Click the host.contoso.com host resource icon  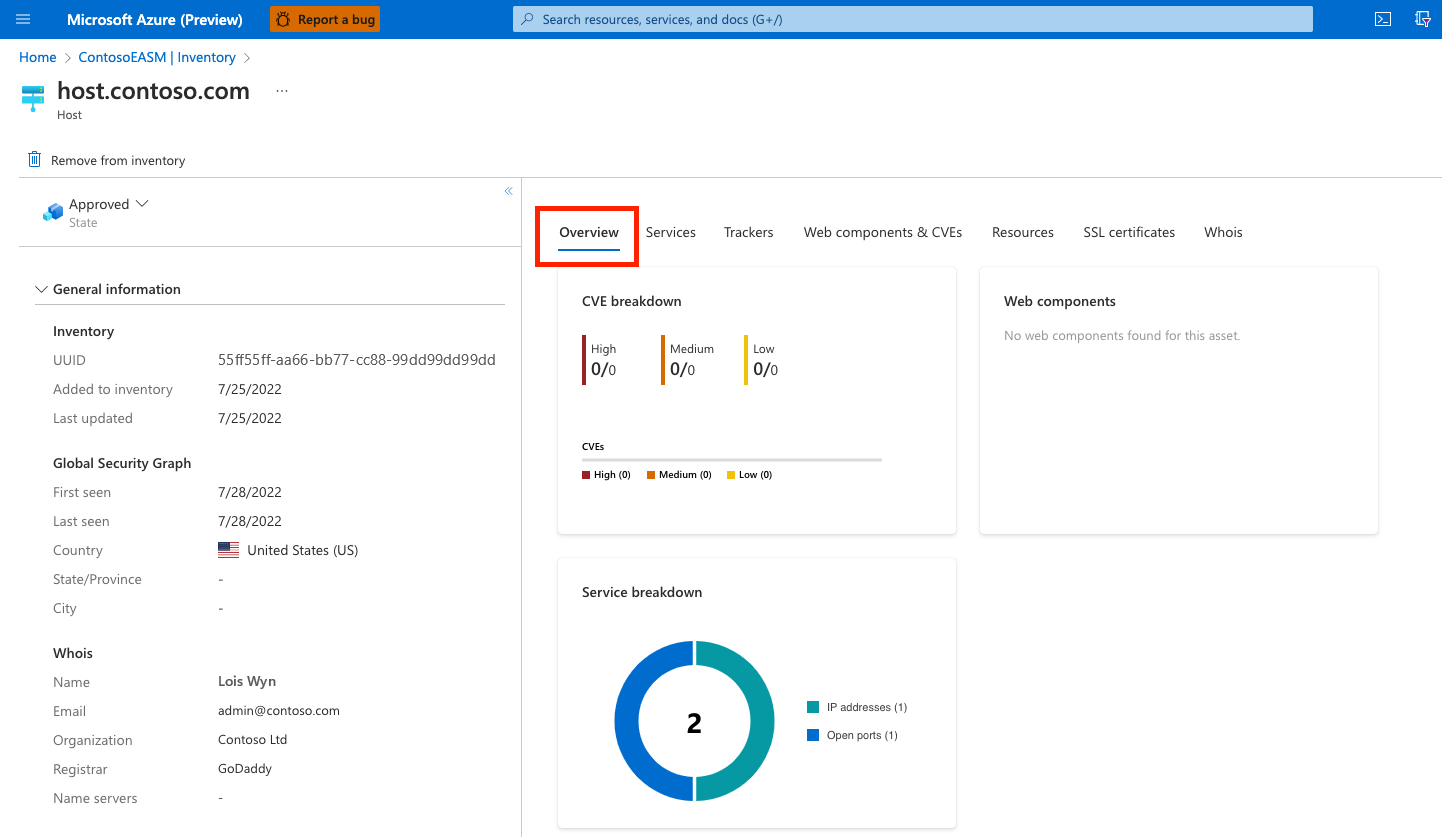(33, 99)
